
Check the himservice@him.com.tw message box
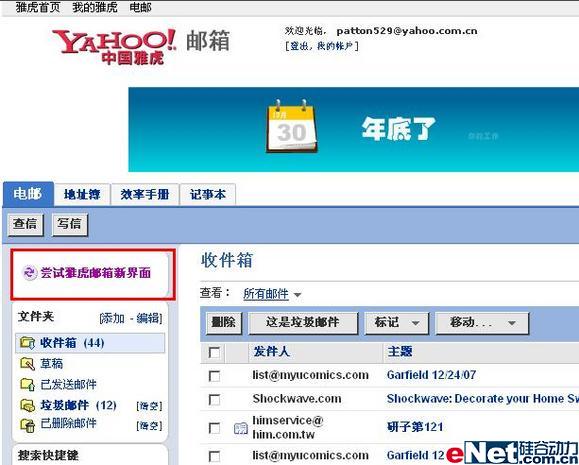214,428
